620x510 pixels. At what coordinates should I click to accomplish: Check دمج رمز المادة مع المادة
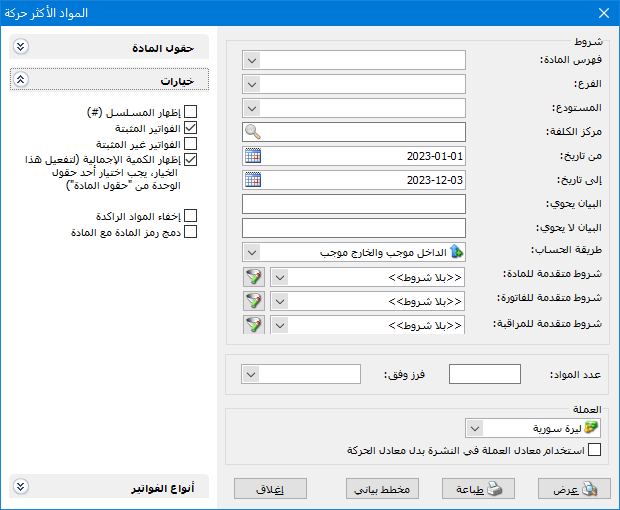pos(191,232)
